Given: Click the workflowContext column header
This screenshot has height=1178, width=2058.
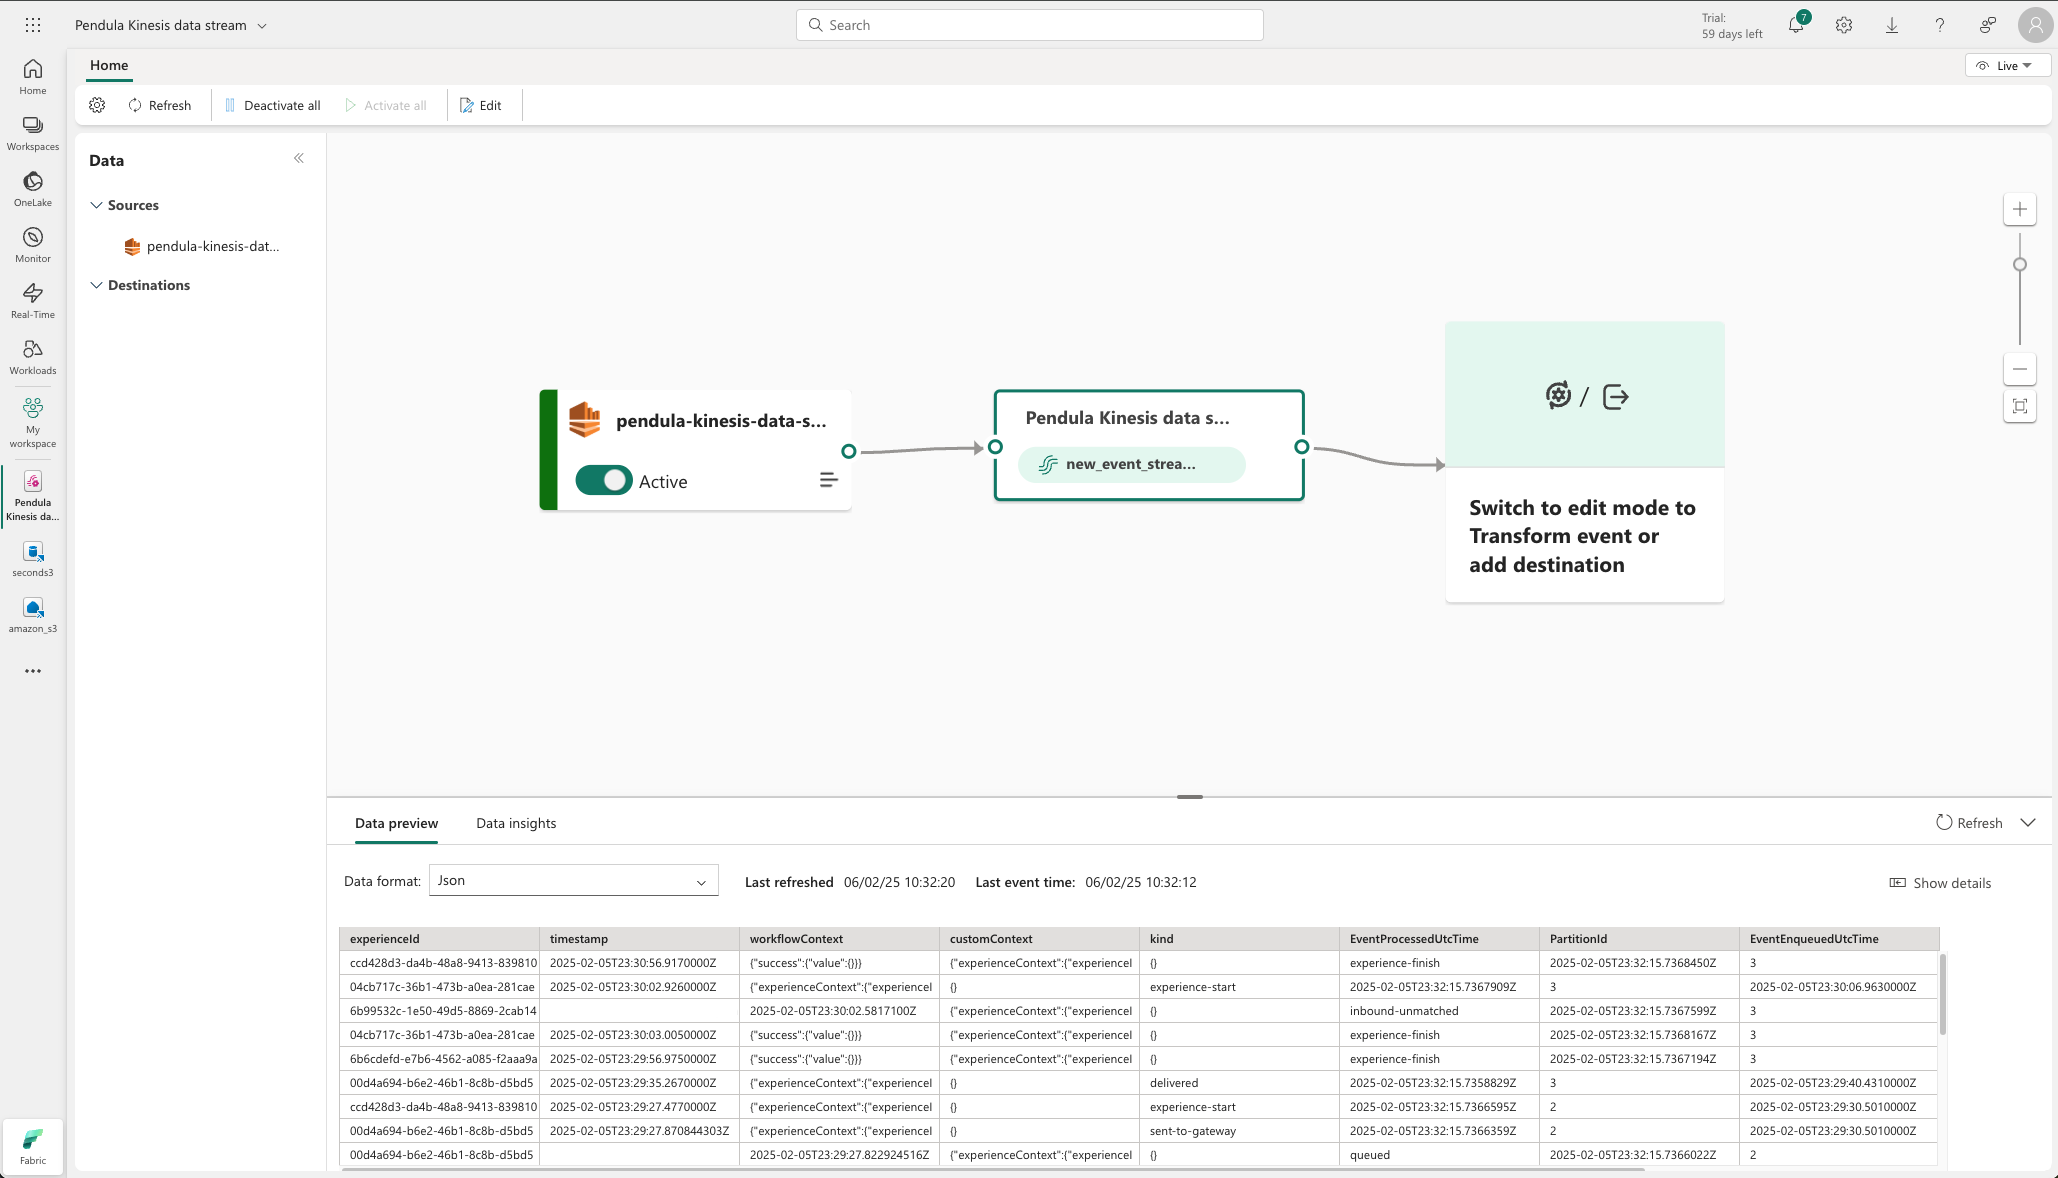Looking at the screenshot, I should 840,939.
